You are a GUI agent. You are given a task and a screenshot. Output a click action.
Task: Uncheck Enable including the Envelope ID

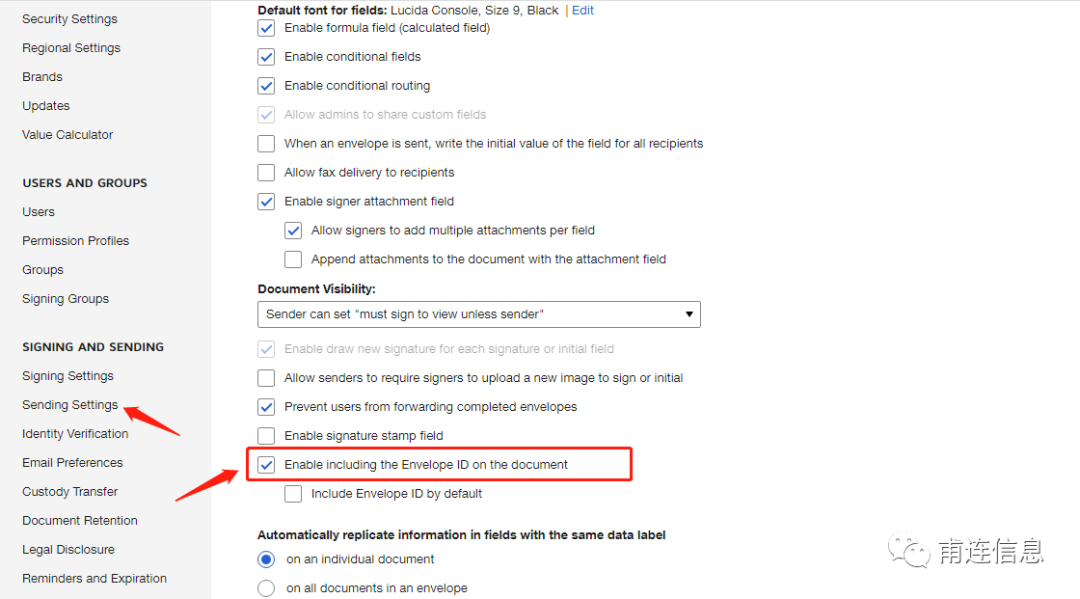[266, 465]
